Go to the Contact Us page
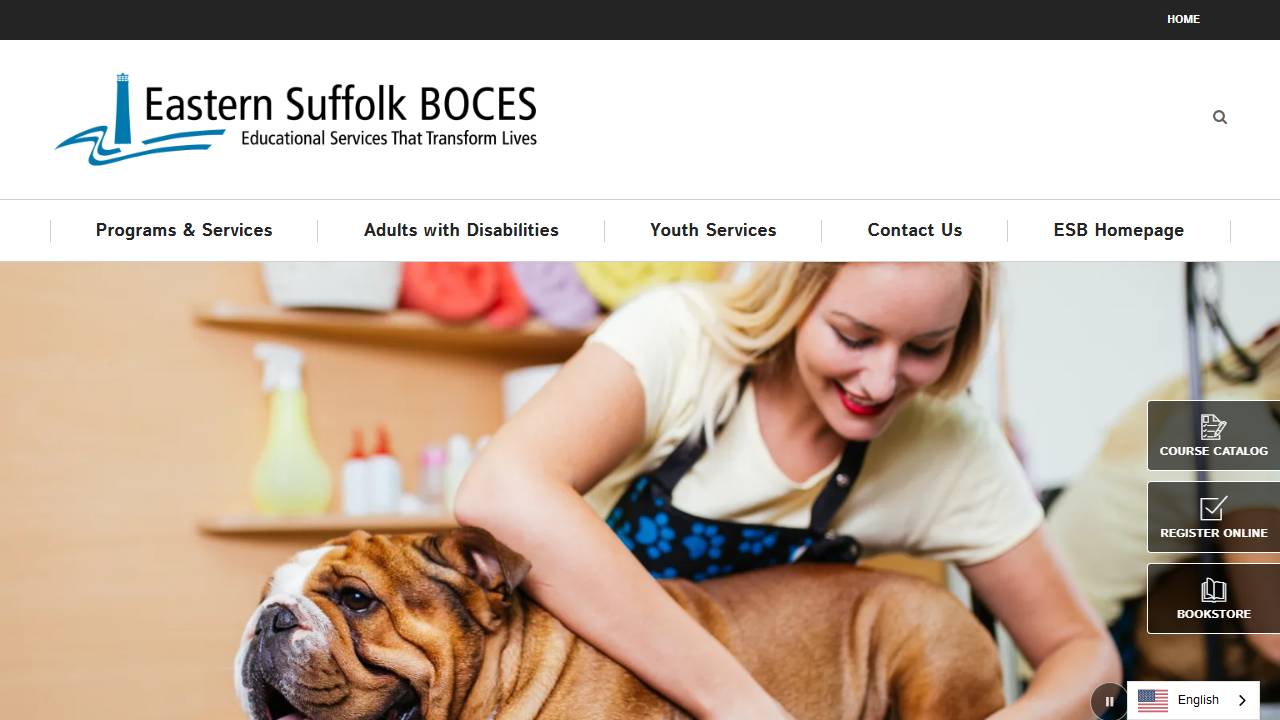Image resolution: width=1280 pixels, height=720 pixels. [915, 230]
